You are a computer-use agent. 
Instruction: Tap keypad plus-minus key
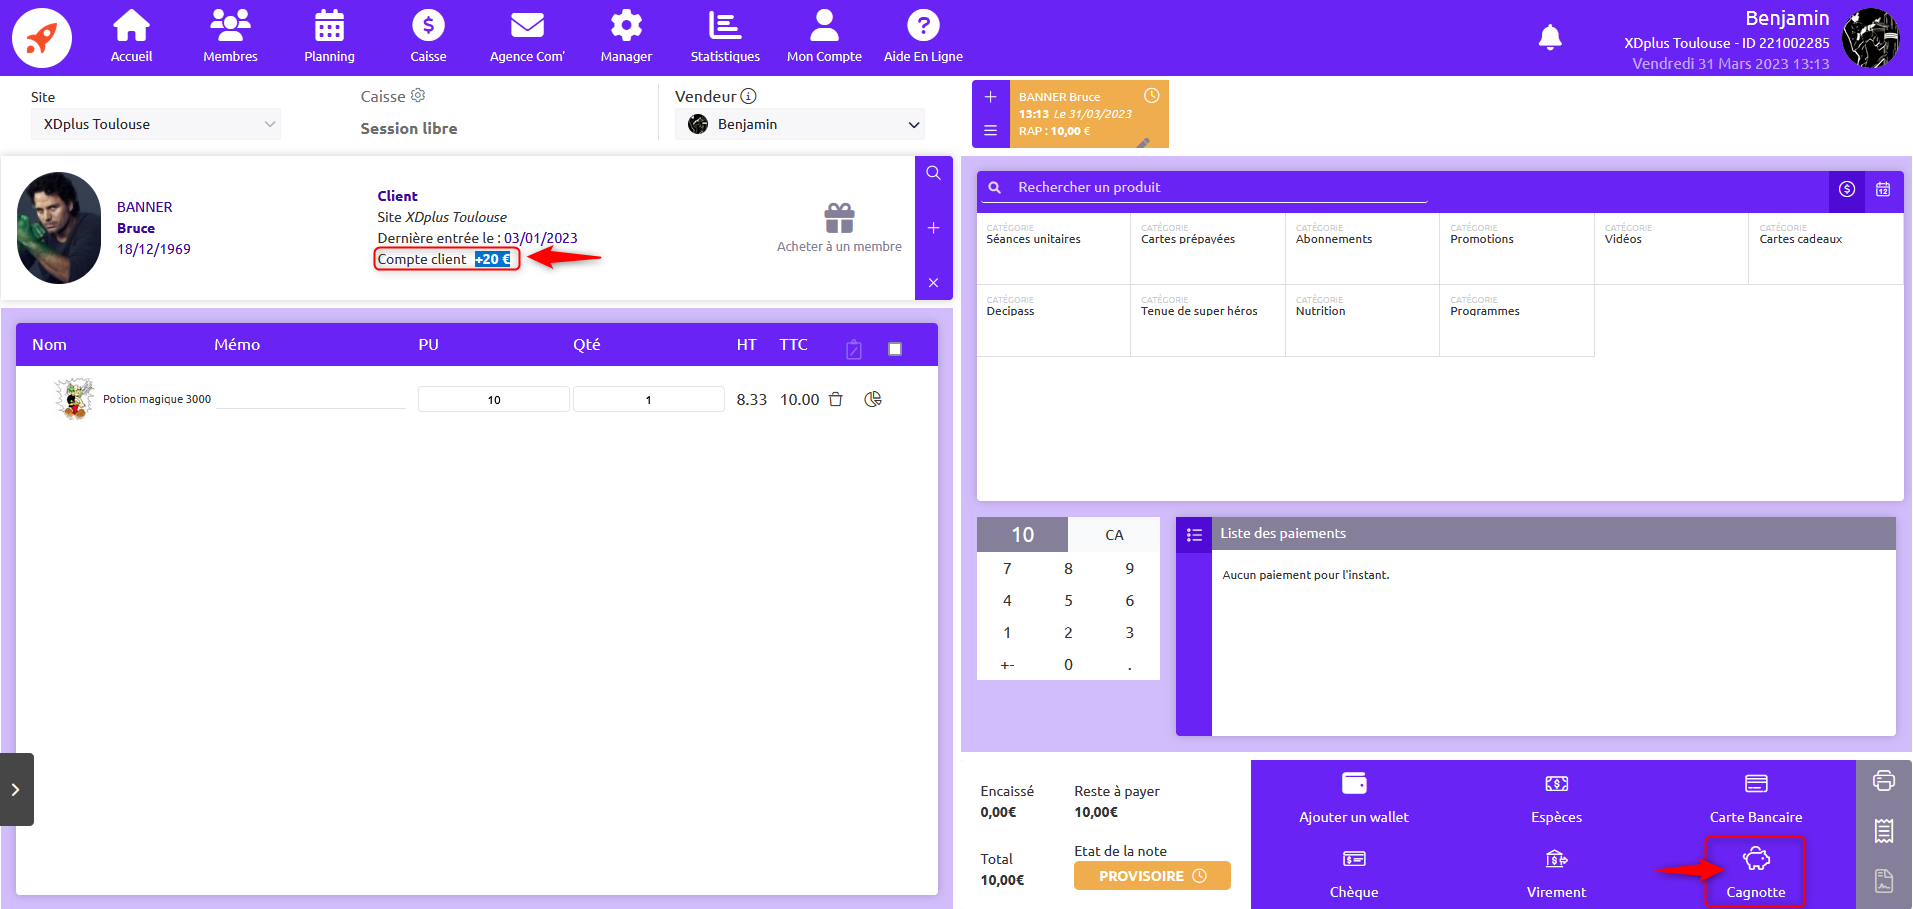click(1007, 664)
